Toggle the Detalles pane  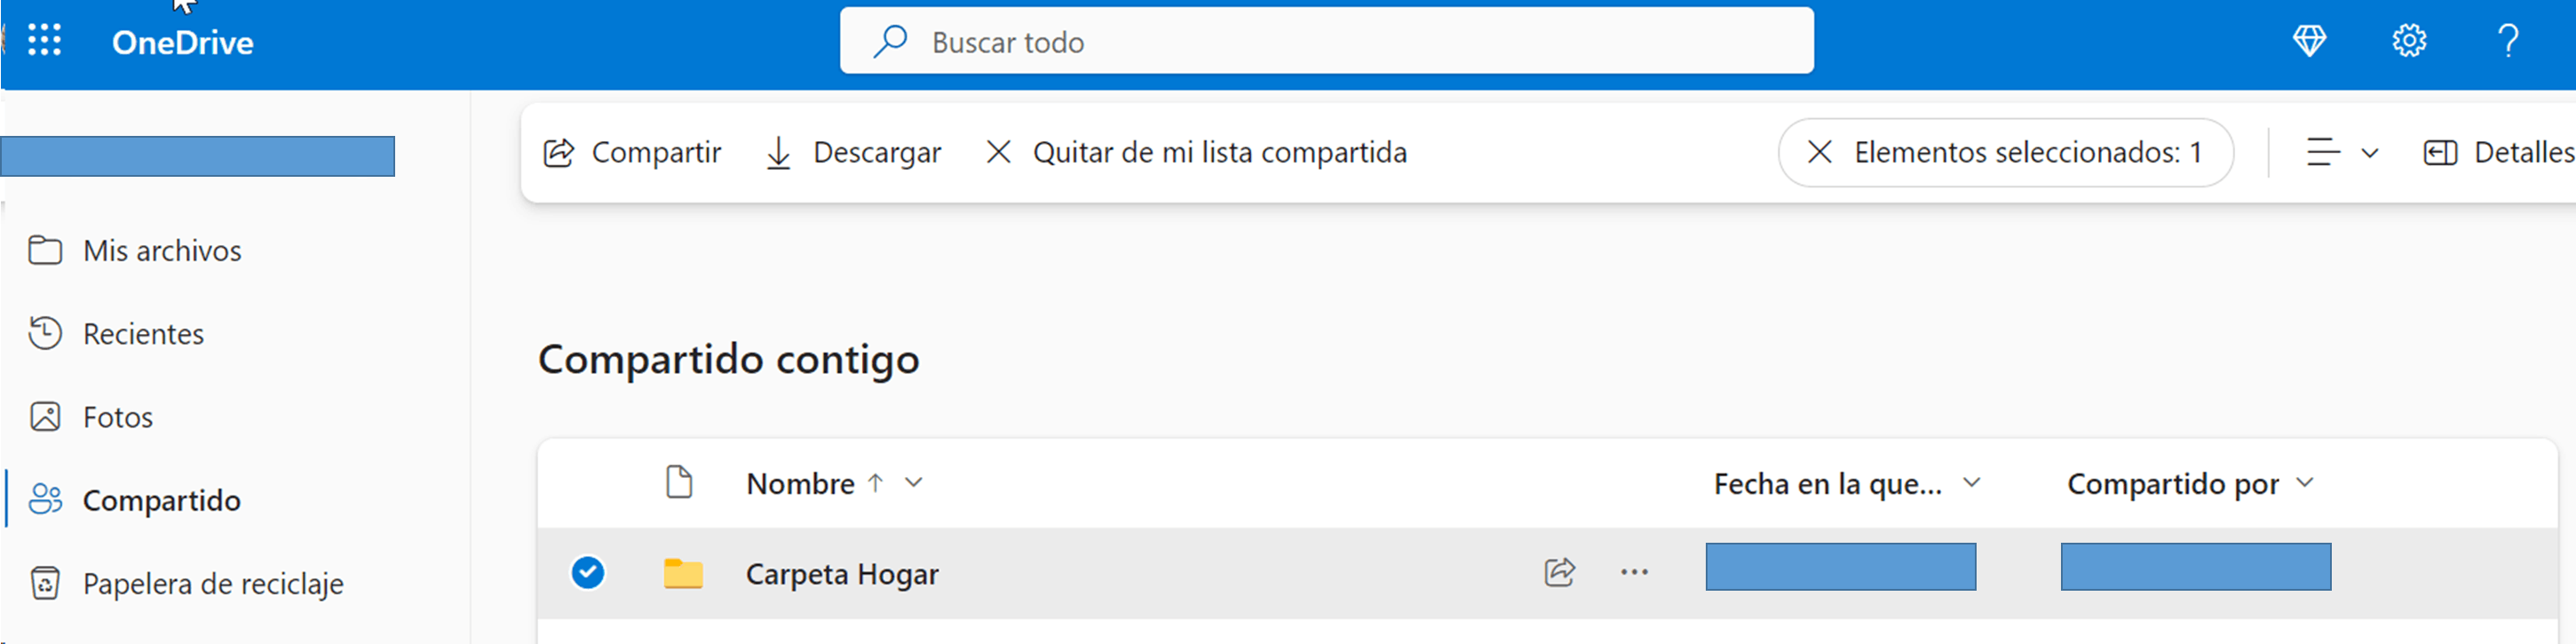(x=2496, y=152)
